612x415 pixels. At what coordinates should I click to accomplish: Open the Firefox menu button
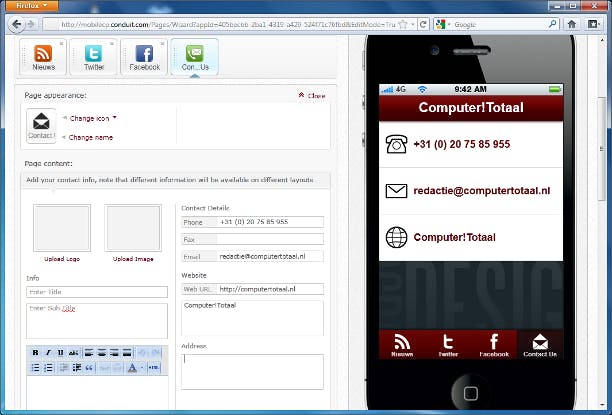[x=32, y=5]
